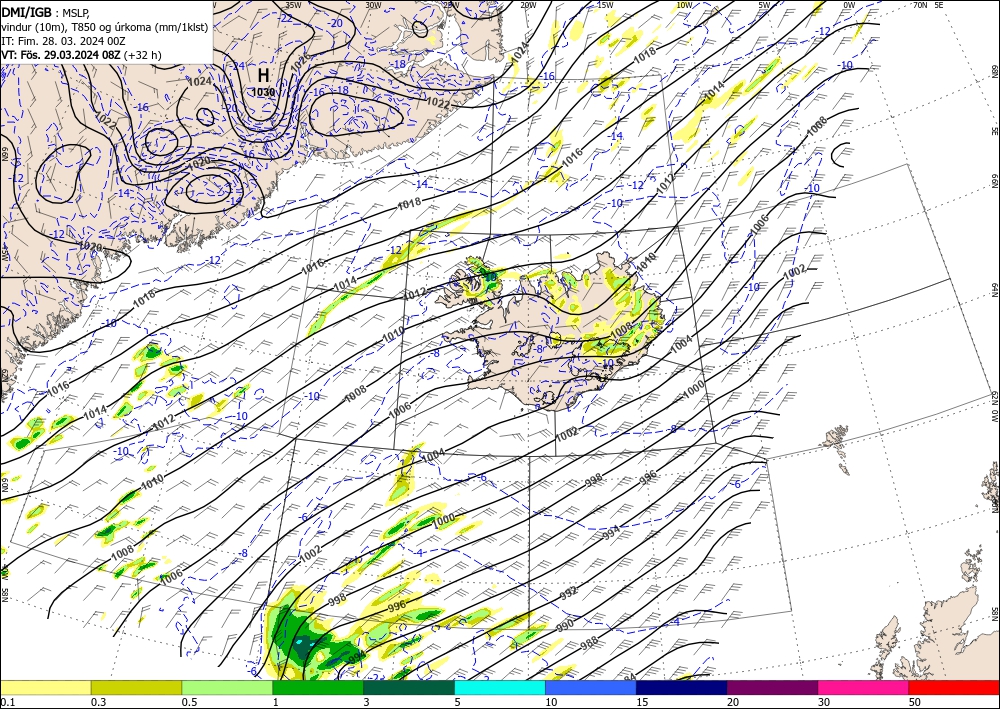Click the '988' isobar label
1000x709 pixels.
tap(589, 641)
